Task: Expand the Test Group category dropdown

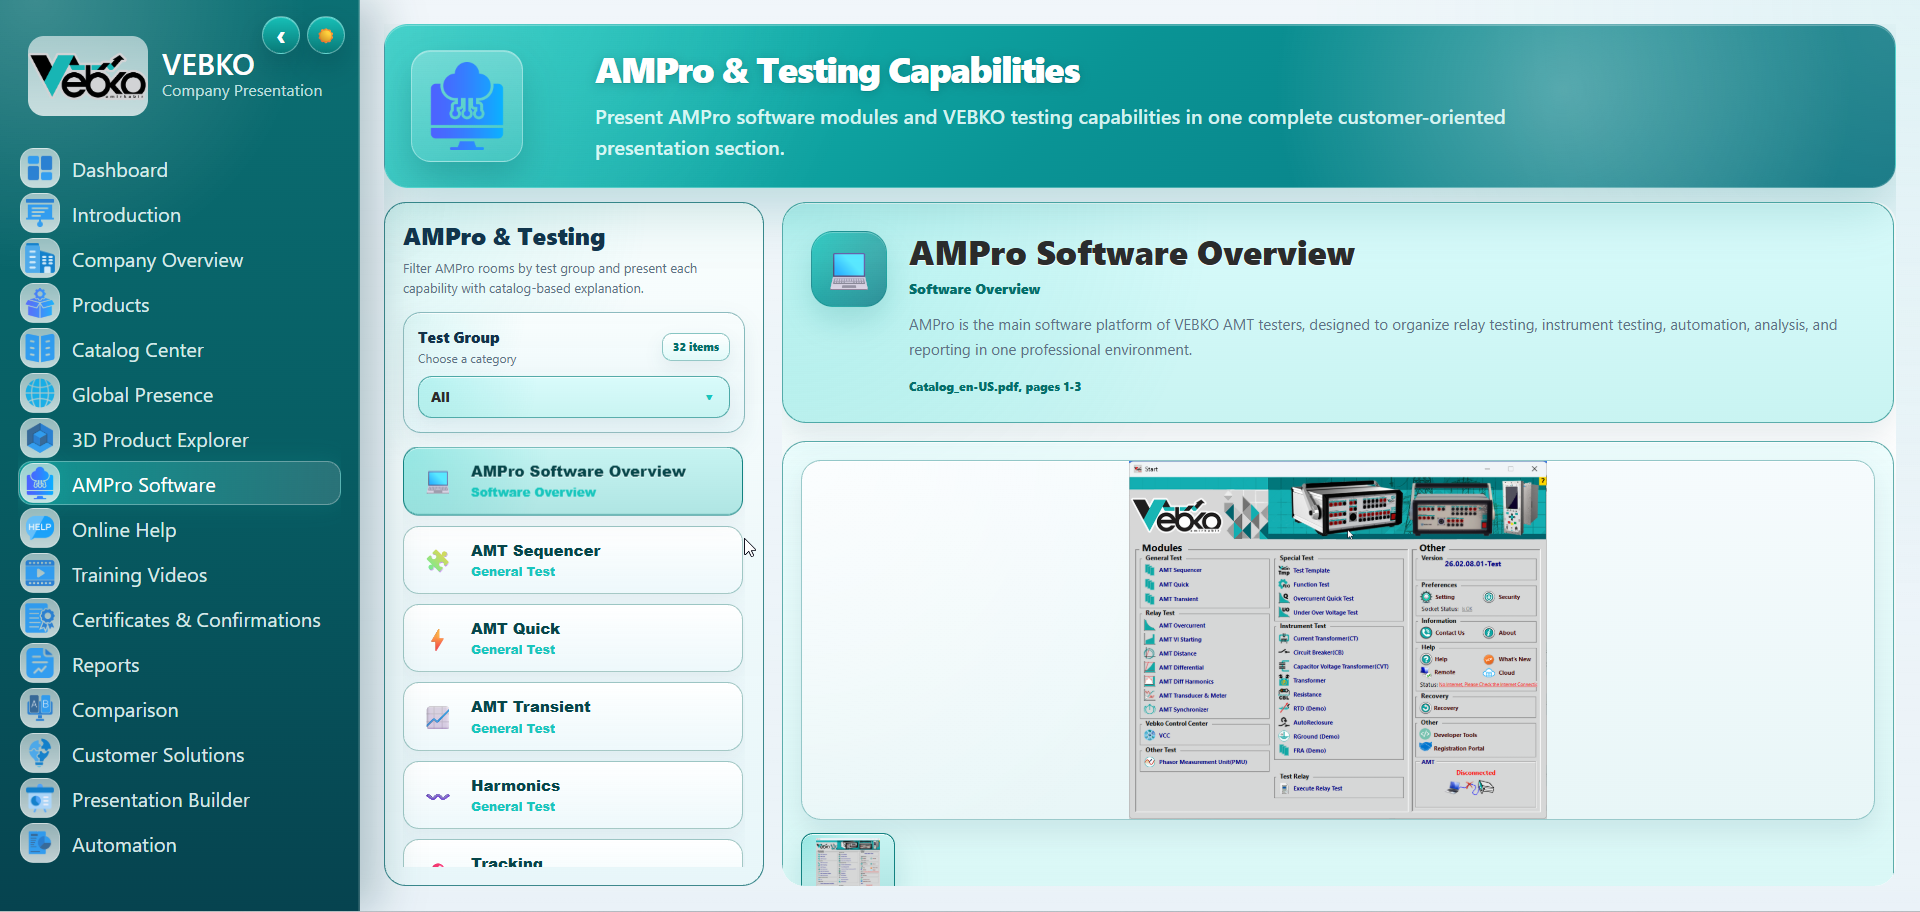Action: [574, 397]
